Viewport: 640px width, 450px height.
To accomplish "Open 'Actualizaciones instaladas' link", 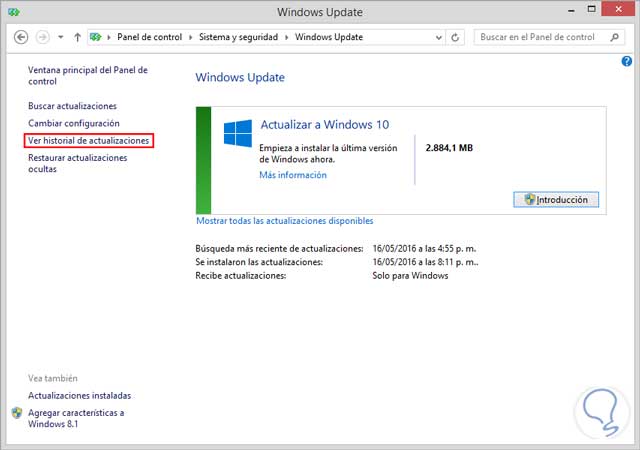I will coord(79,395).
